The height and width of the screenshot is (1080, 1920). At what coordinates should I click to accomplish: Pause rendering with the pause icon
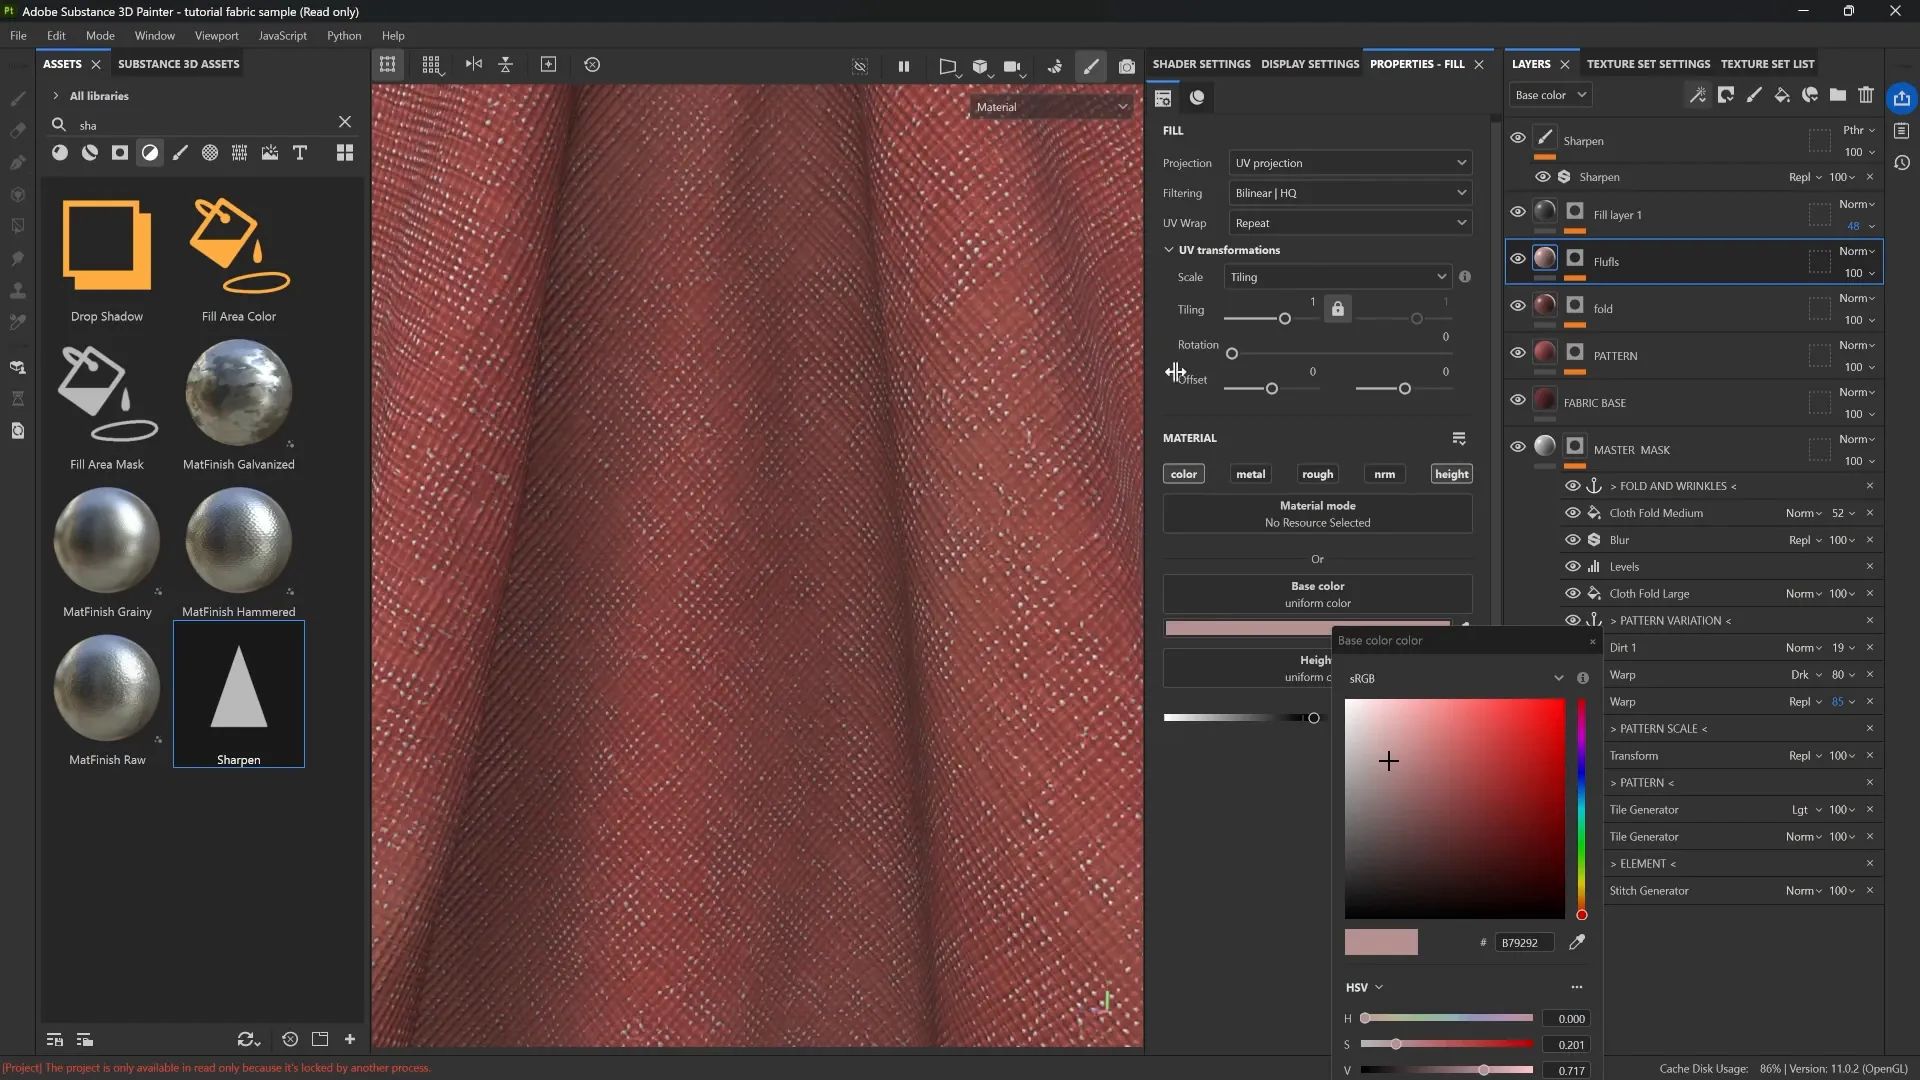coord(904,66)
